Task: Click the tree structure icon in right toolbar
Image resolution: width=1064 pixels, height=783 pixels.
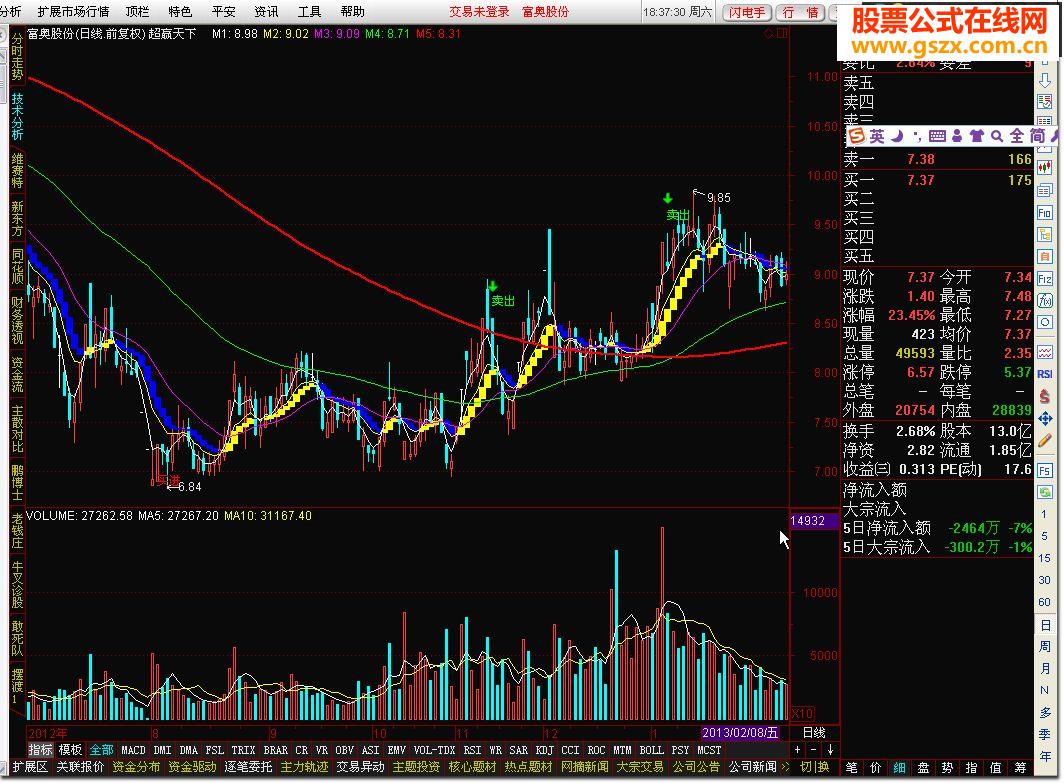Action: click(1045, 235)
